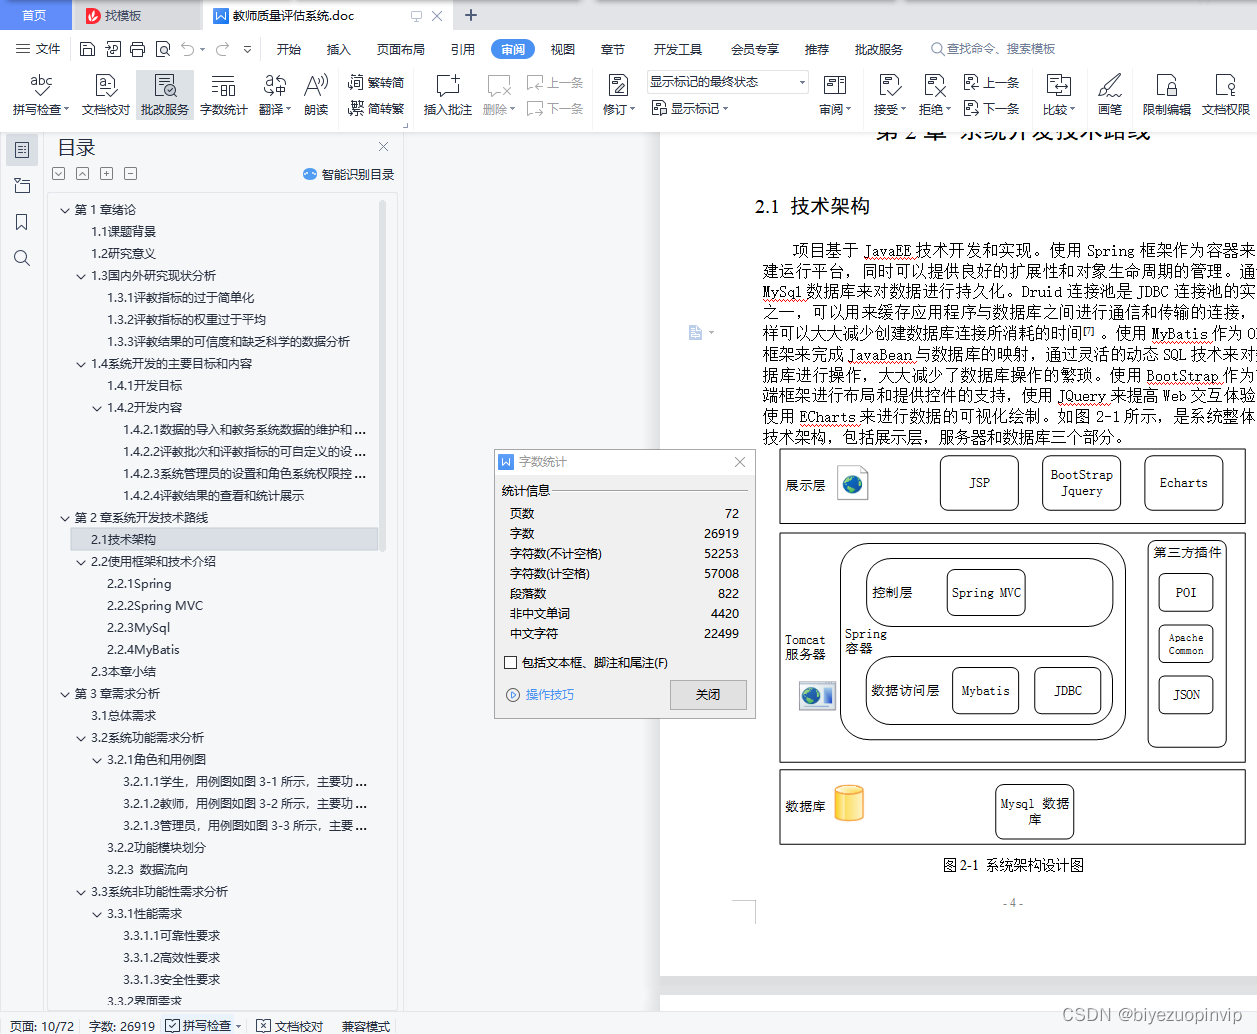Image resolution: width=1257 pixels, height=1034 pixels.
Task: Click the smart TOC recognition (智能识别目录) link
Action: point(349,174)
